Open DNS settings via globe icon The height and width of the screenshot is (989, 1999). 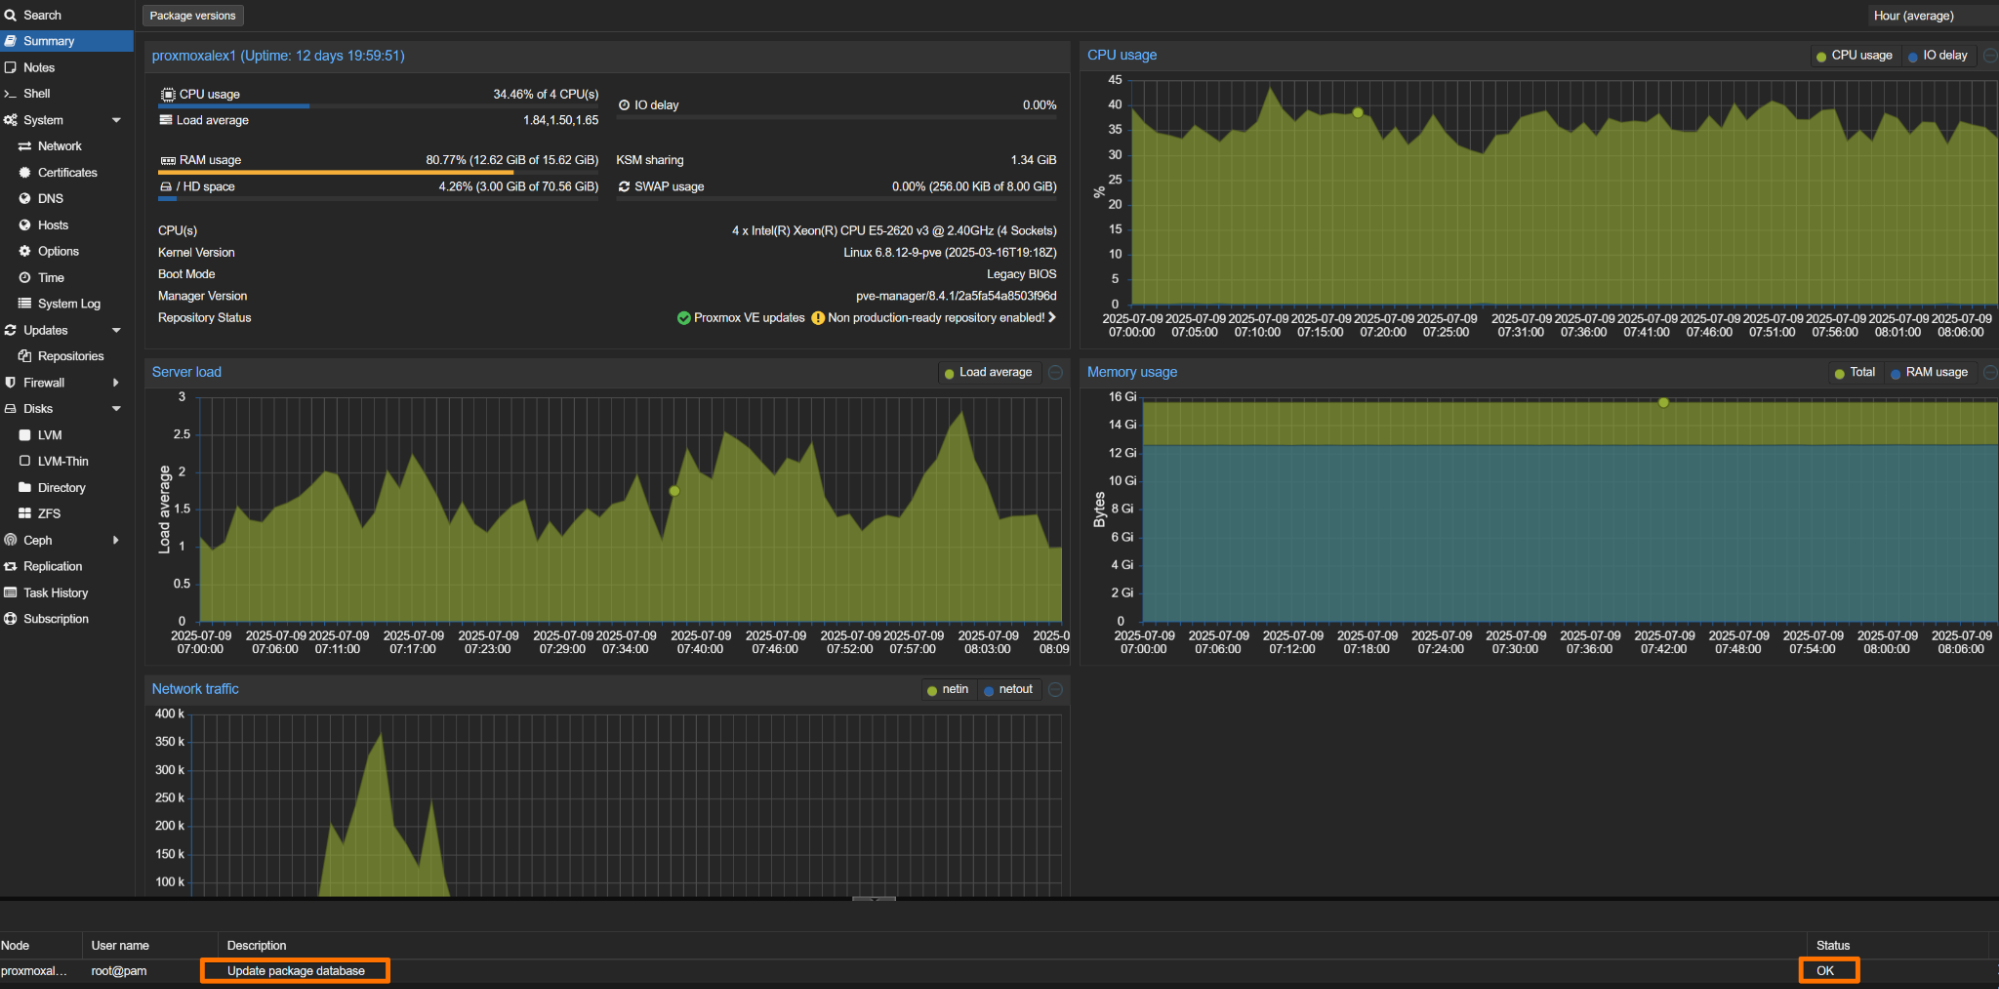[x=25, y=199]
